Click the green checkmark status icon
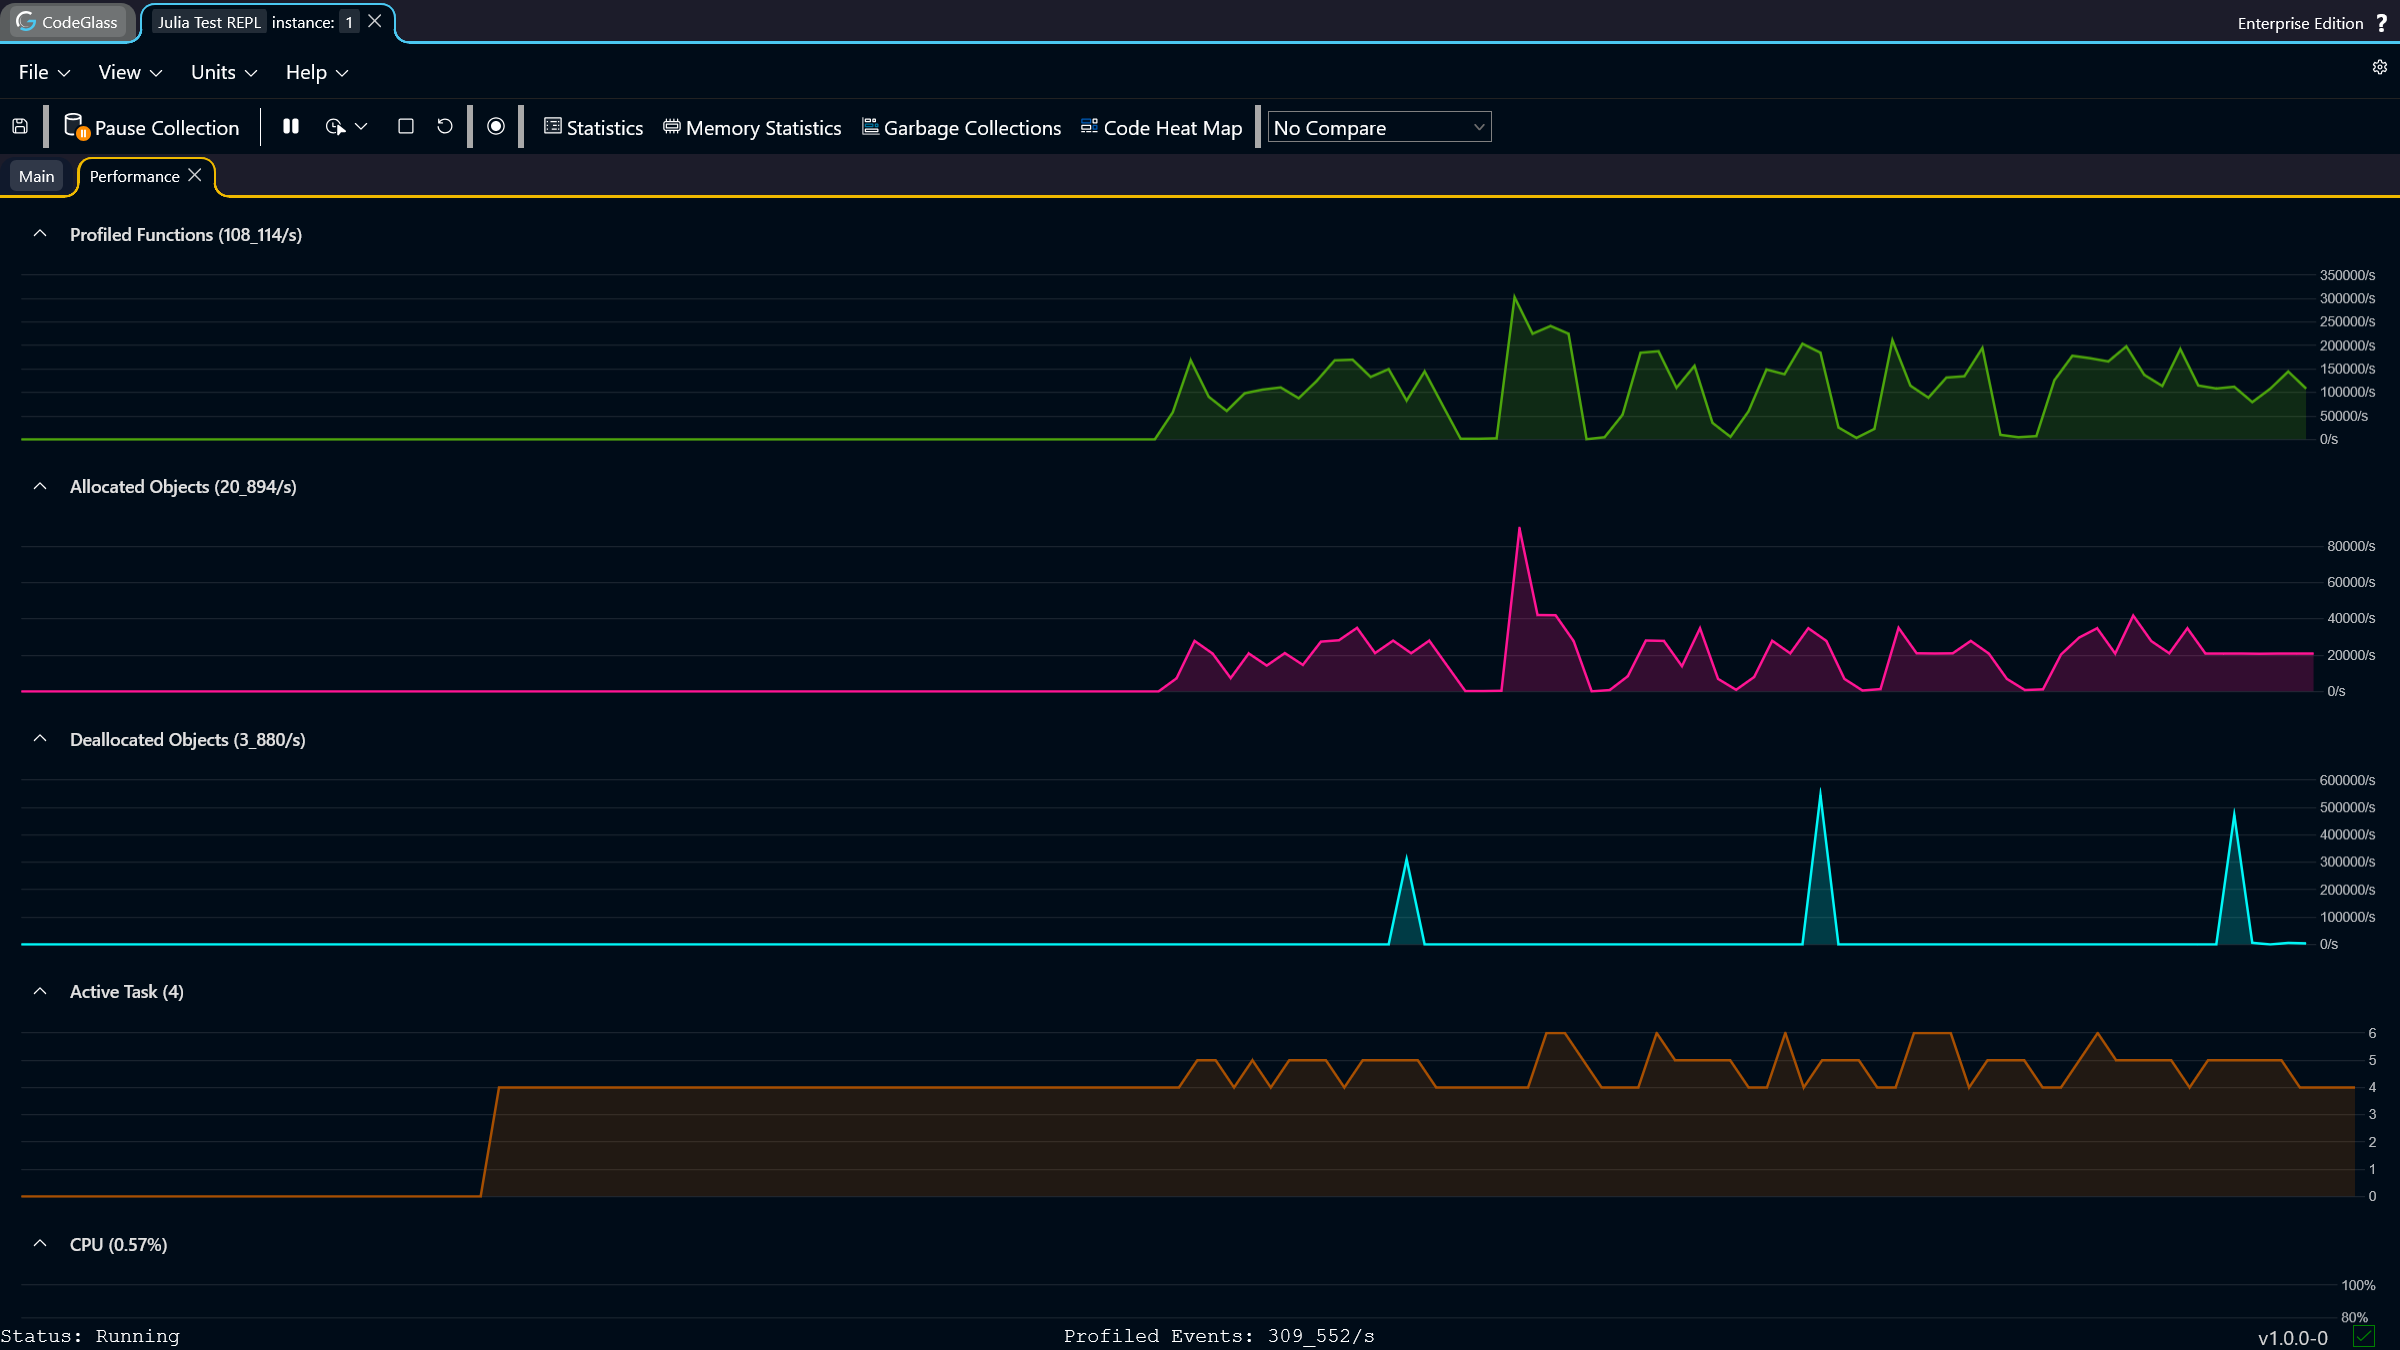The height and width of the screenshot is (1350, 2400). (x=2364, y=1336)
